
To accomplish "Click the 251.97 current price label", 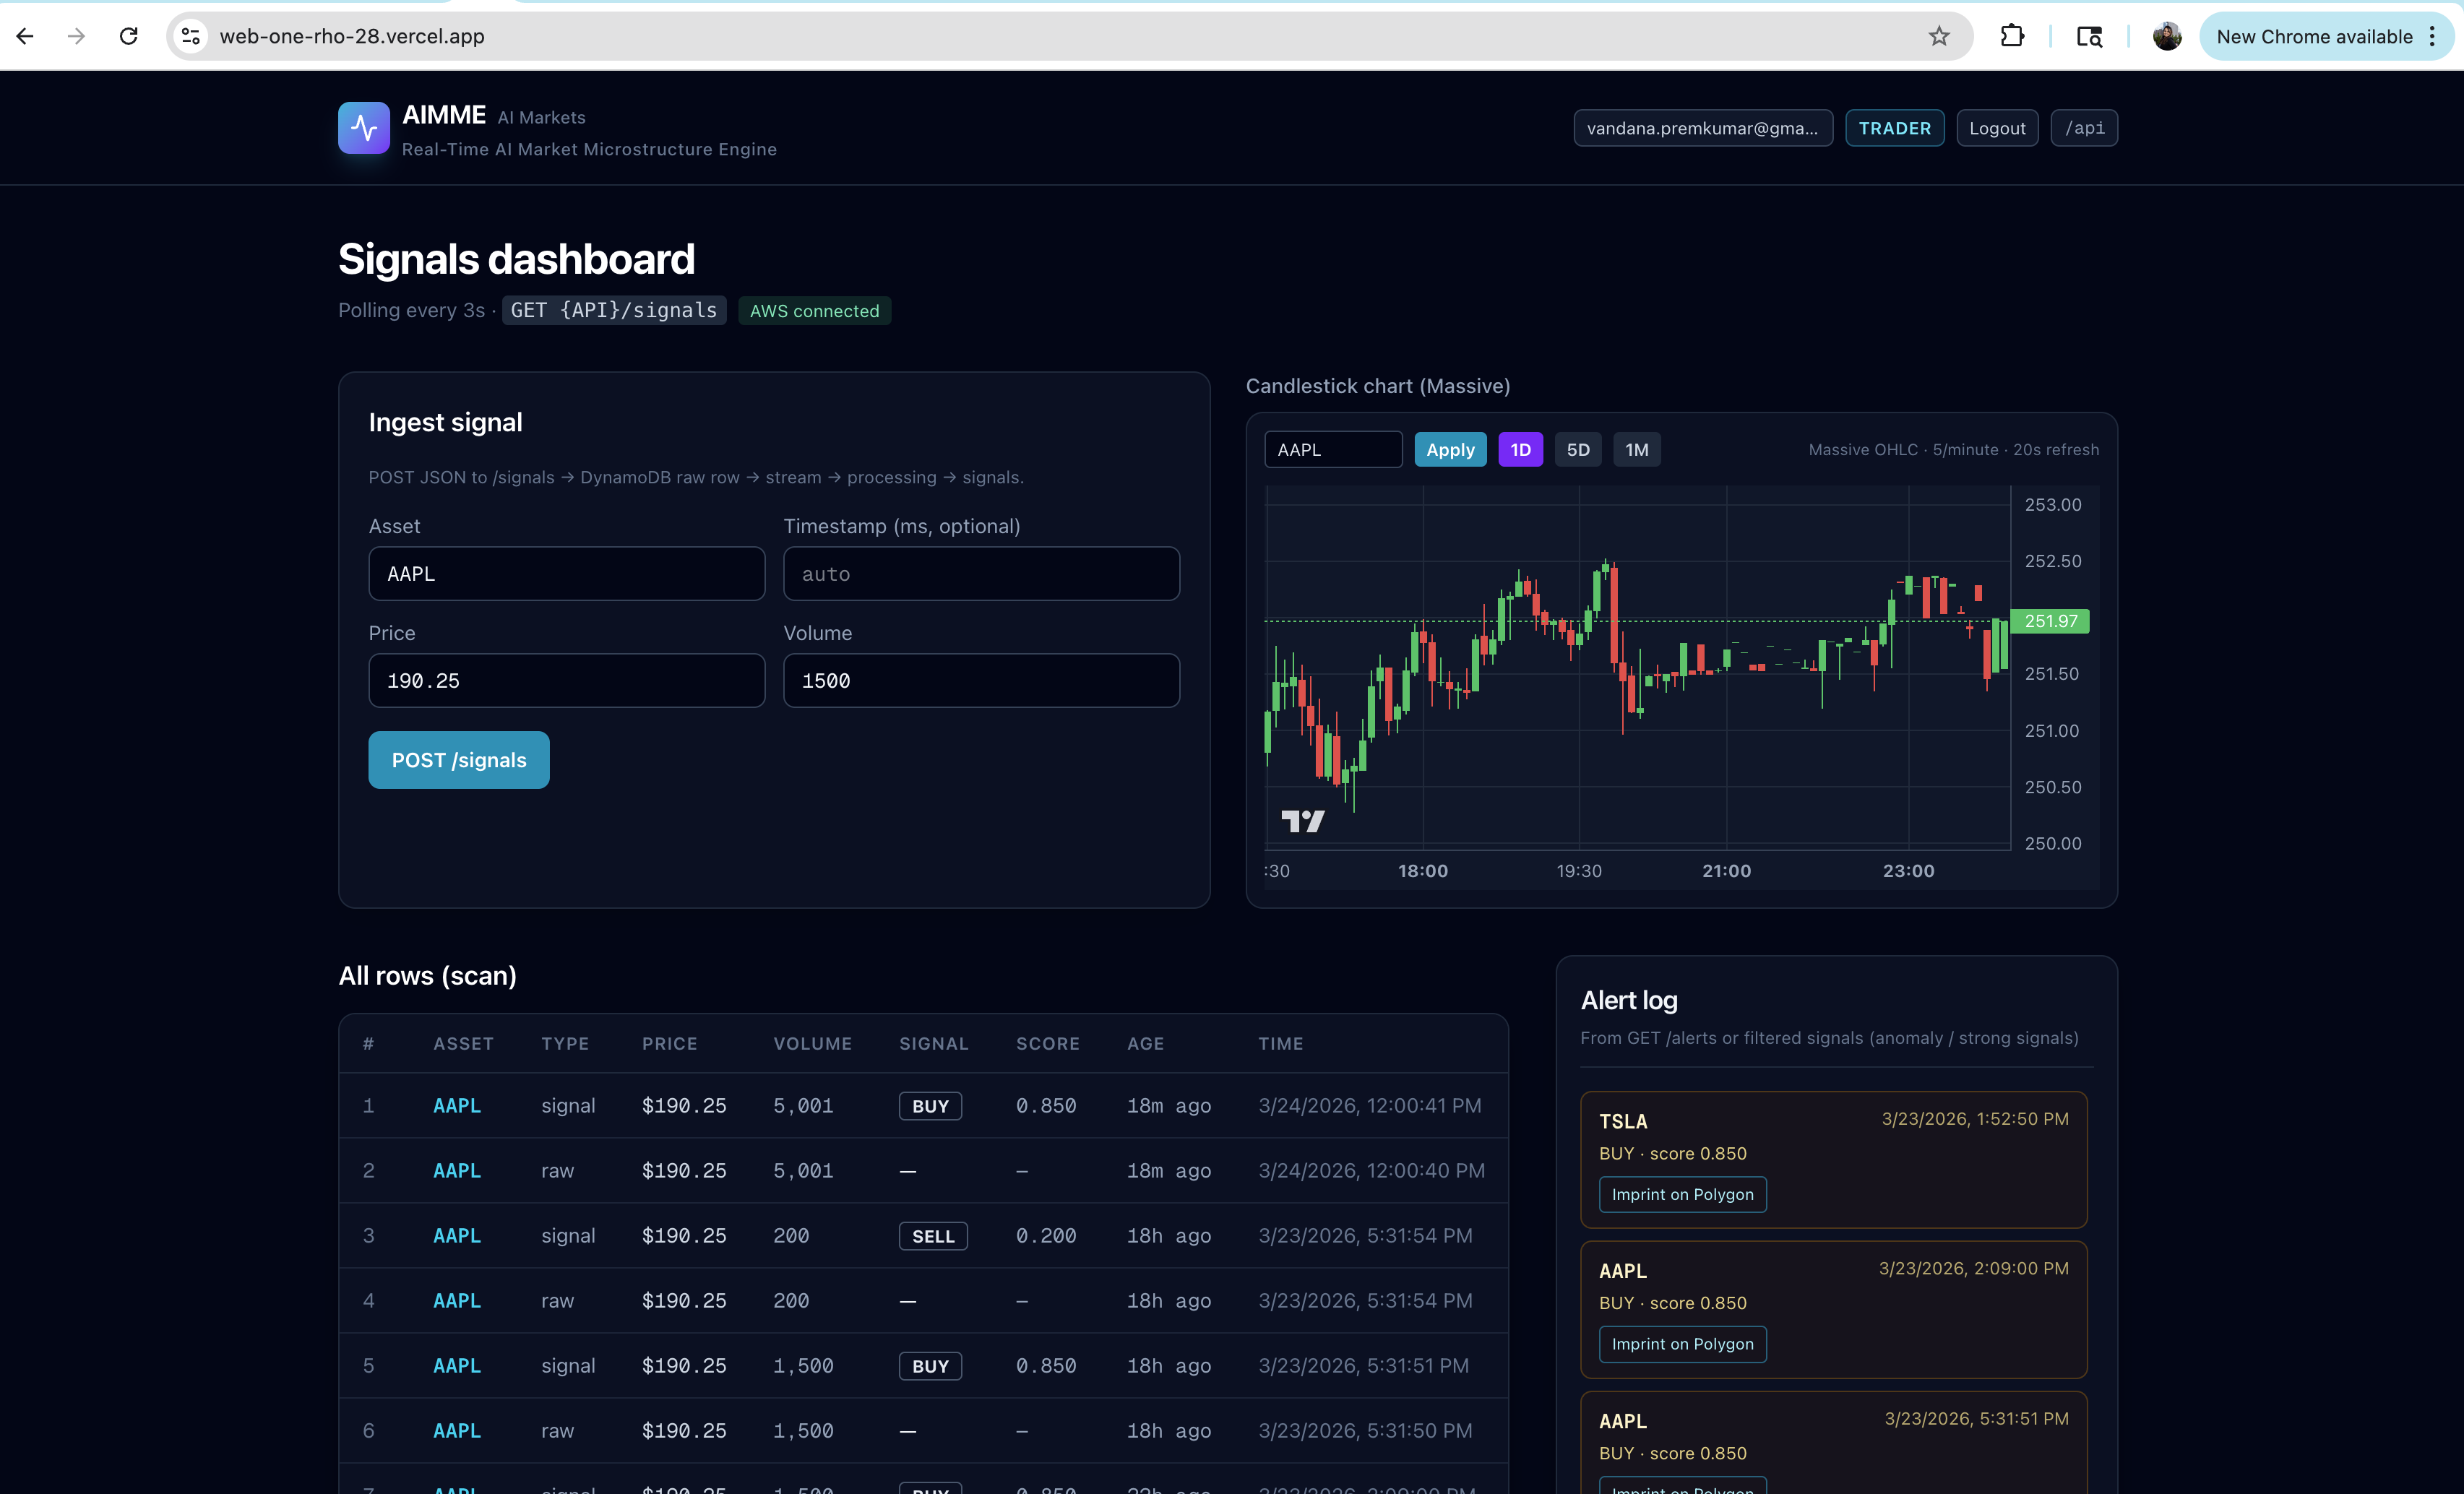I will [2049, 621].
